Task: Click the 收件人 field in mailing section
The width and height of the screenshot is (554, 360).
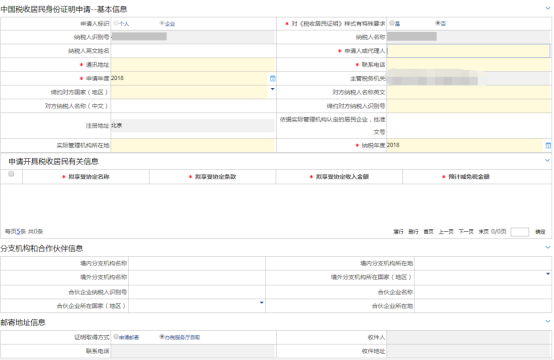Action: click(x=469, y=337)
